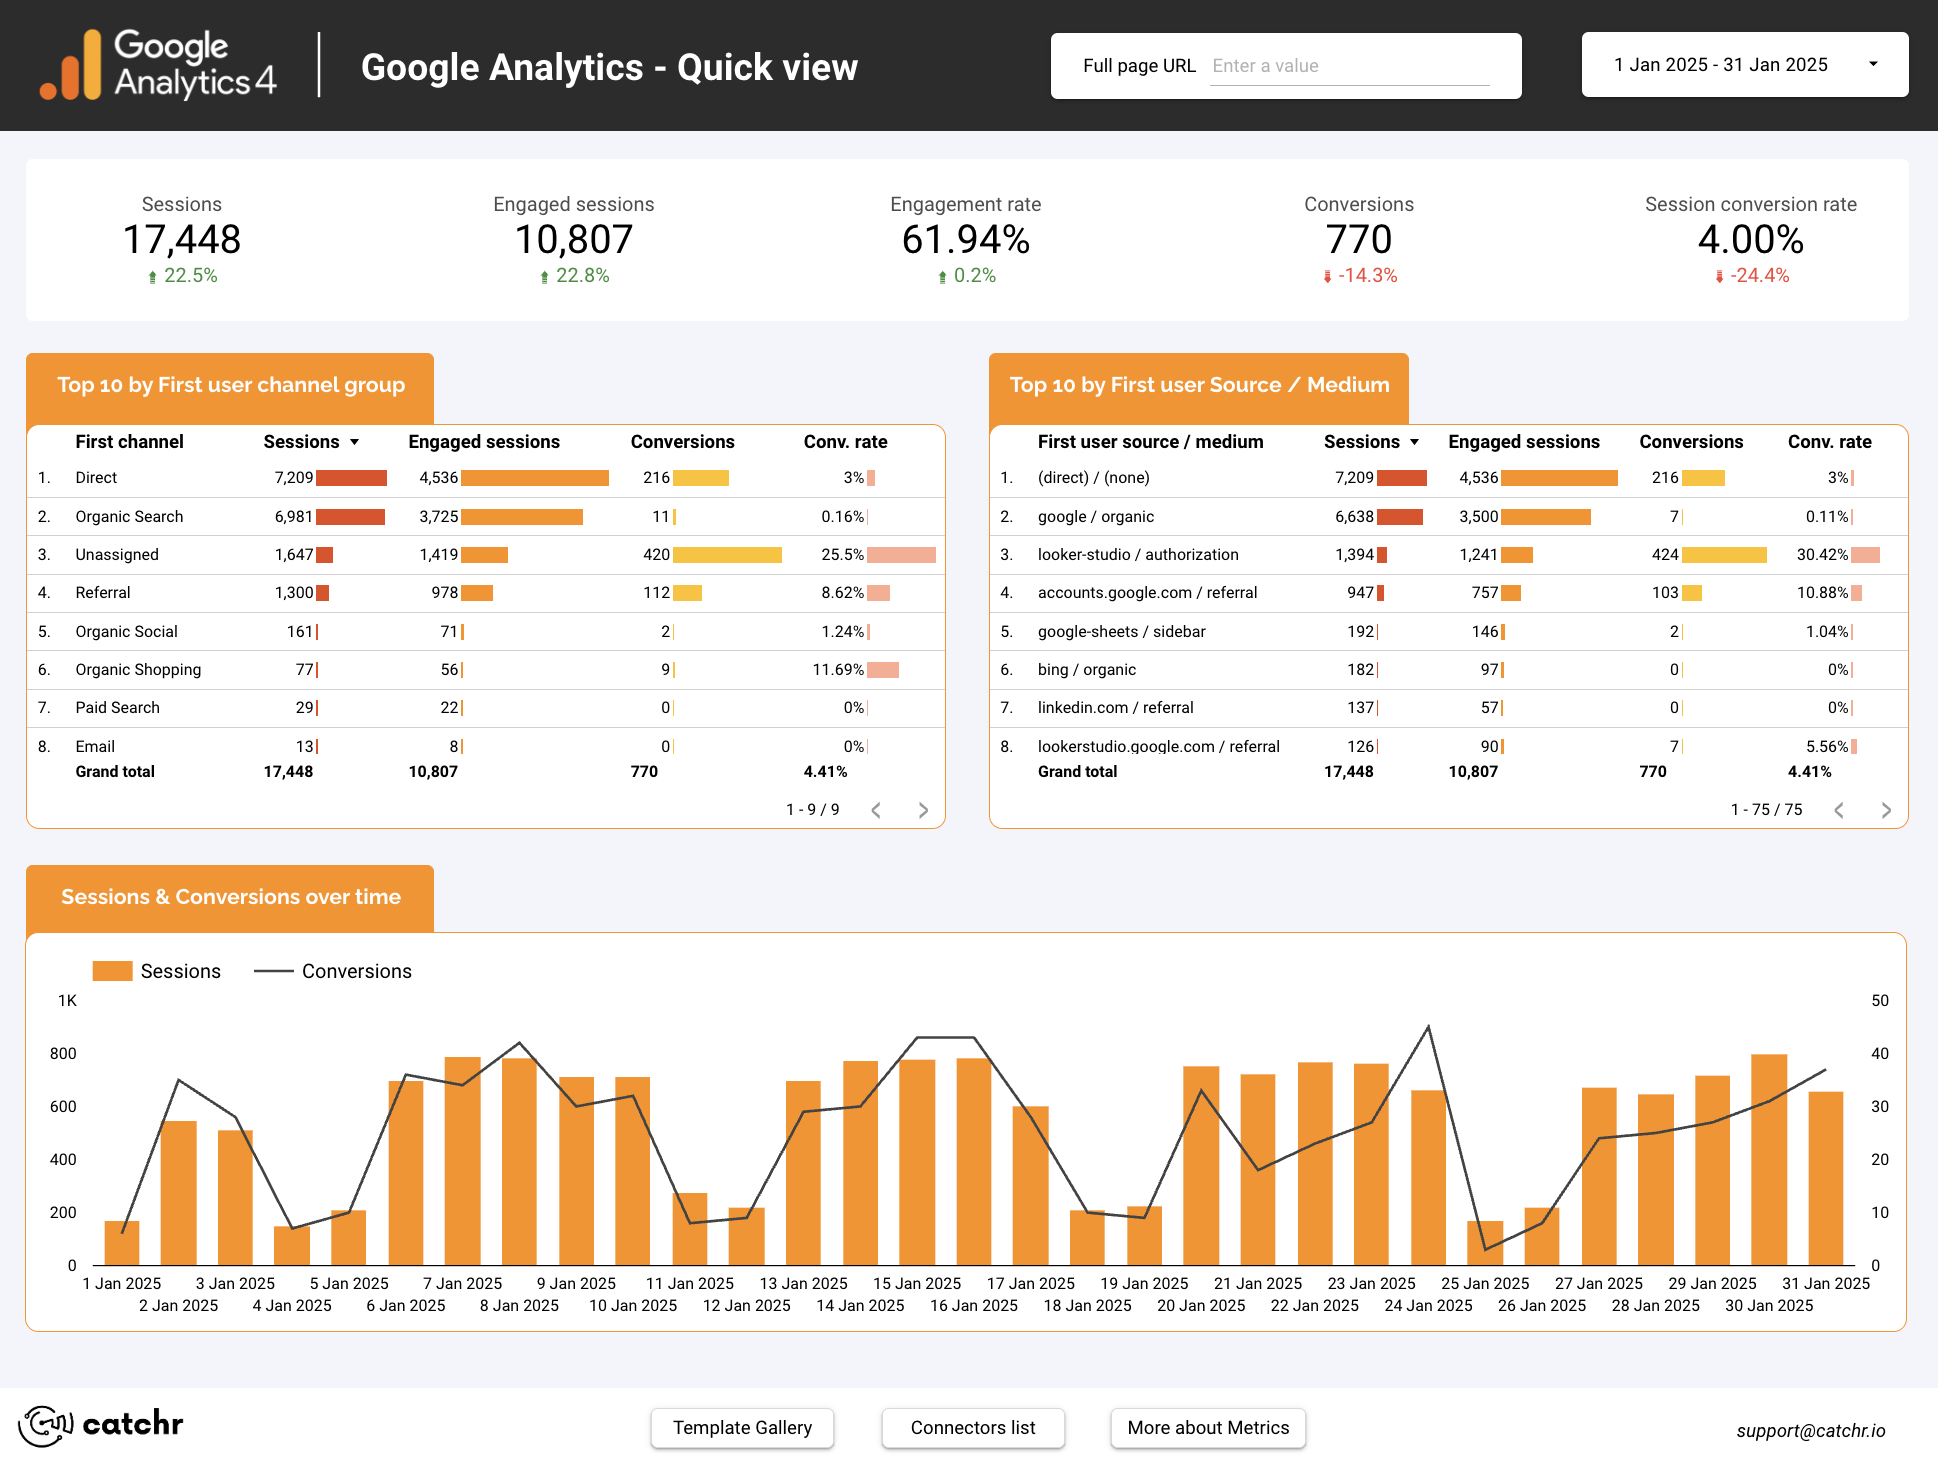Advance Source/Medium table to next page
The width and height of the screenshot is (1938, 1464).
pyautogui.click(x=1886, y=810)
